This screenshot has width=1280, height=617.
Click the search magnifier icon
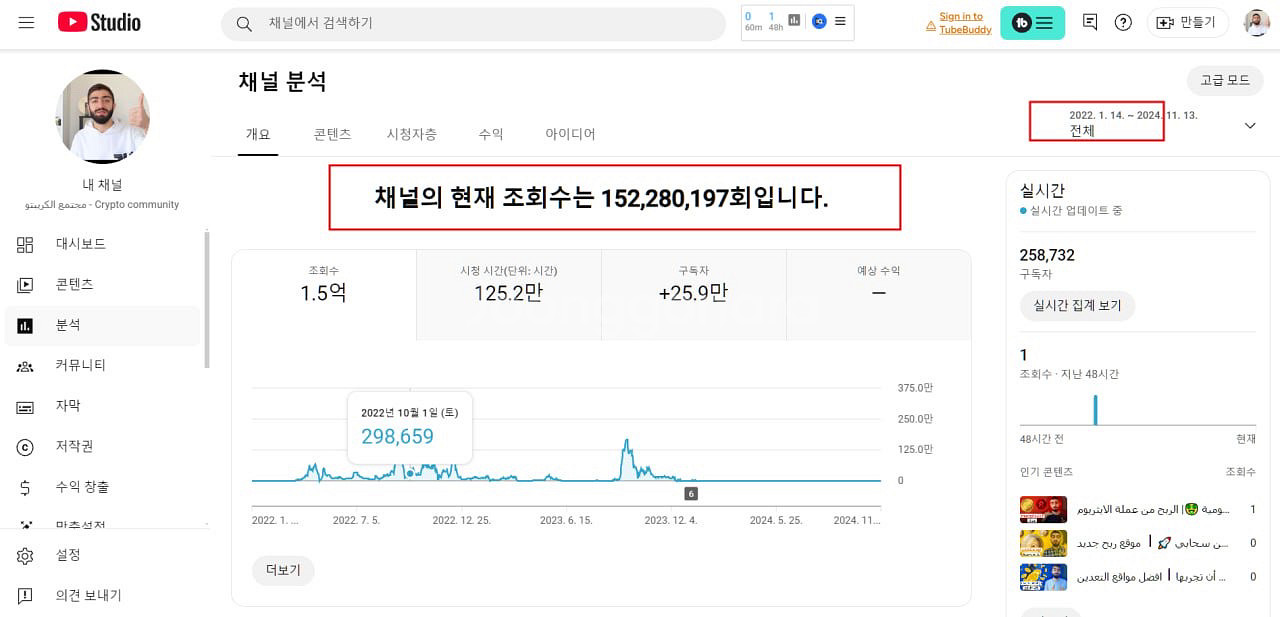click(244, 23)
